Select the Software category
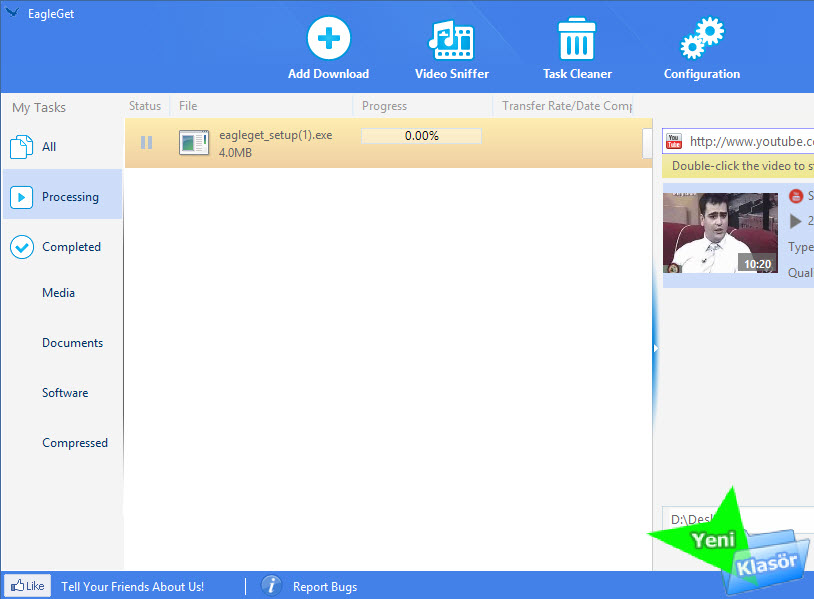 click(x=65, y=393)
